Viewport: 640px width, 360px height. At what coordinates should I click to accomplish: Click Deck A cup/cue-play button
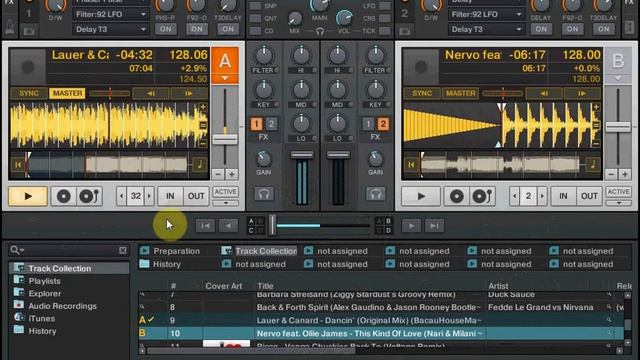[x=89, y=196]
